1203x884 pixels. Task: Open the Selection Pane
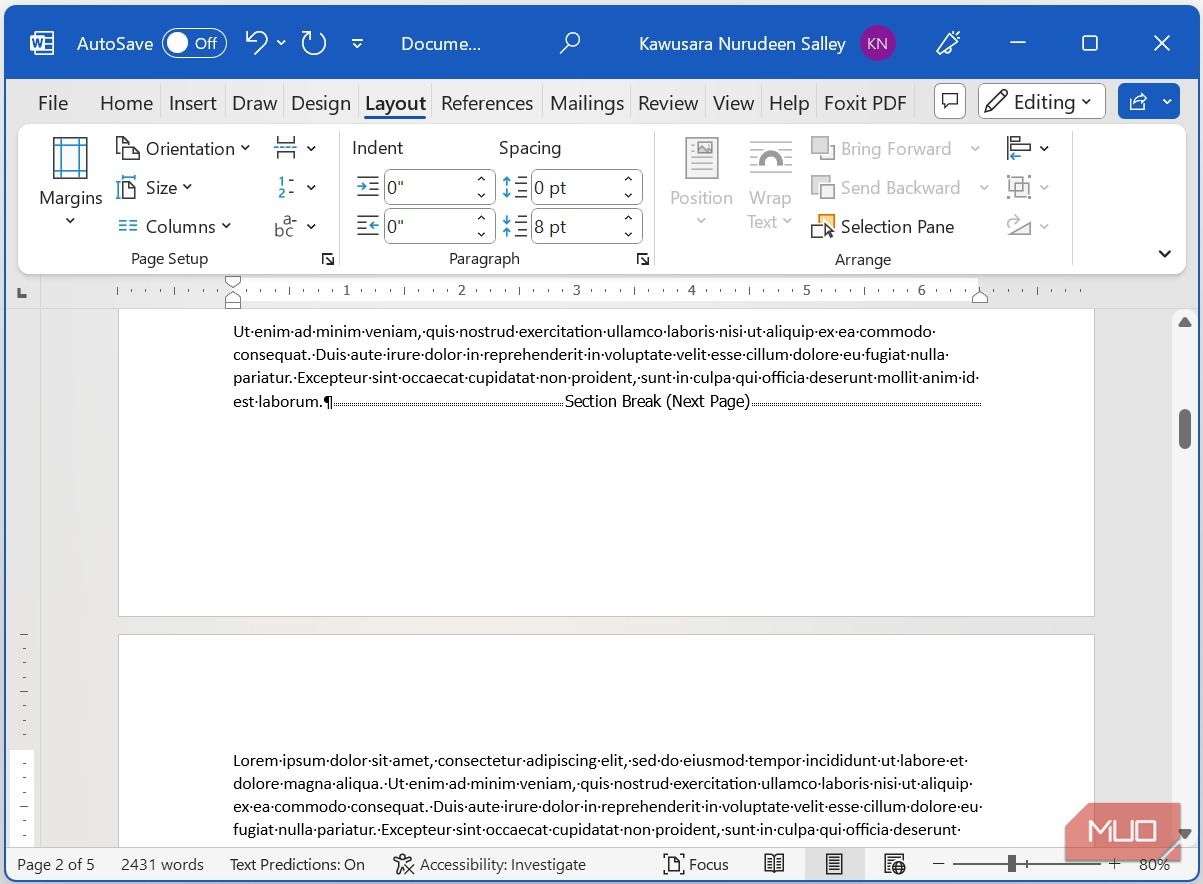(883, 227)
